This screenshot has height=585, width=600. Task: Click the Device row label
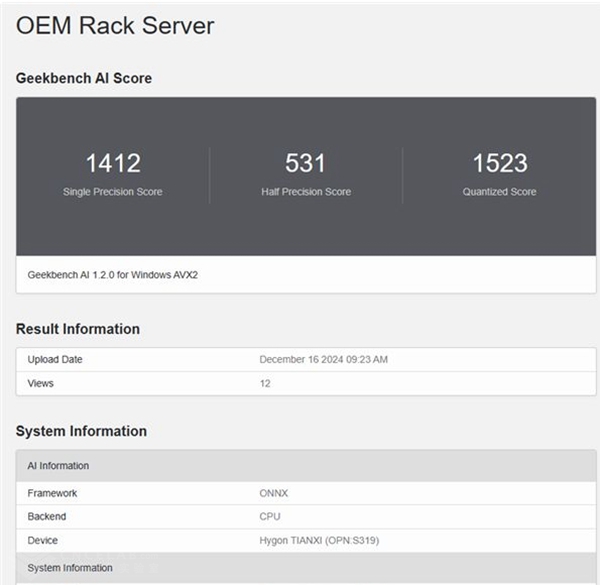42,540
